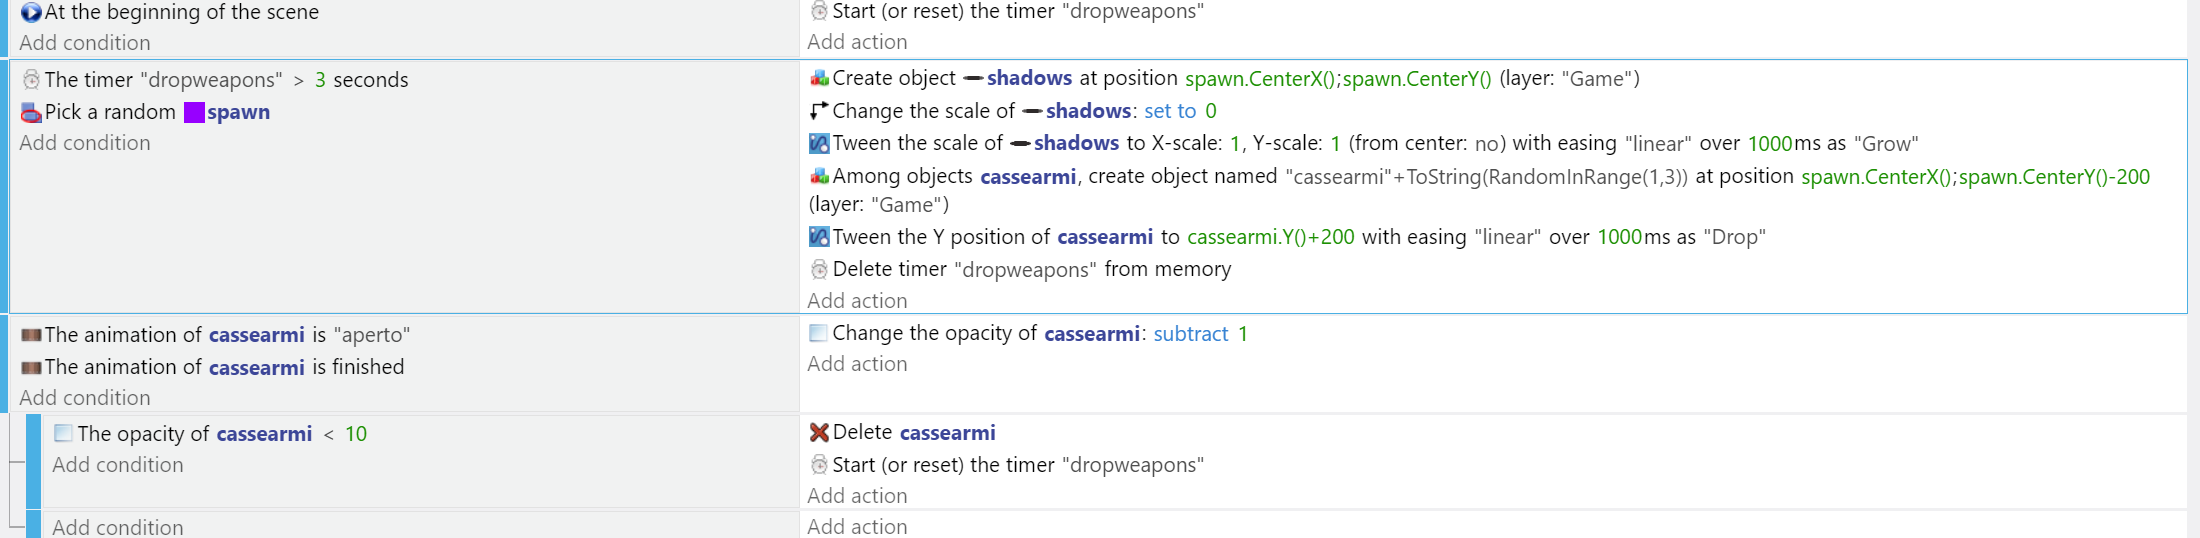The height and width of the screenshot is (538, 2200).
Task: Select 'Add action' below Delete timer dropweapons
Action: [857, 301]
